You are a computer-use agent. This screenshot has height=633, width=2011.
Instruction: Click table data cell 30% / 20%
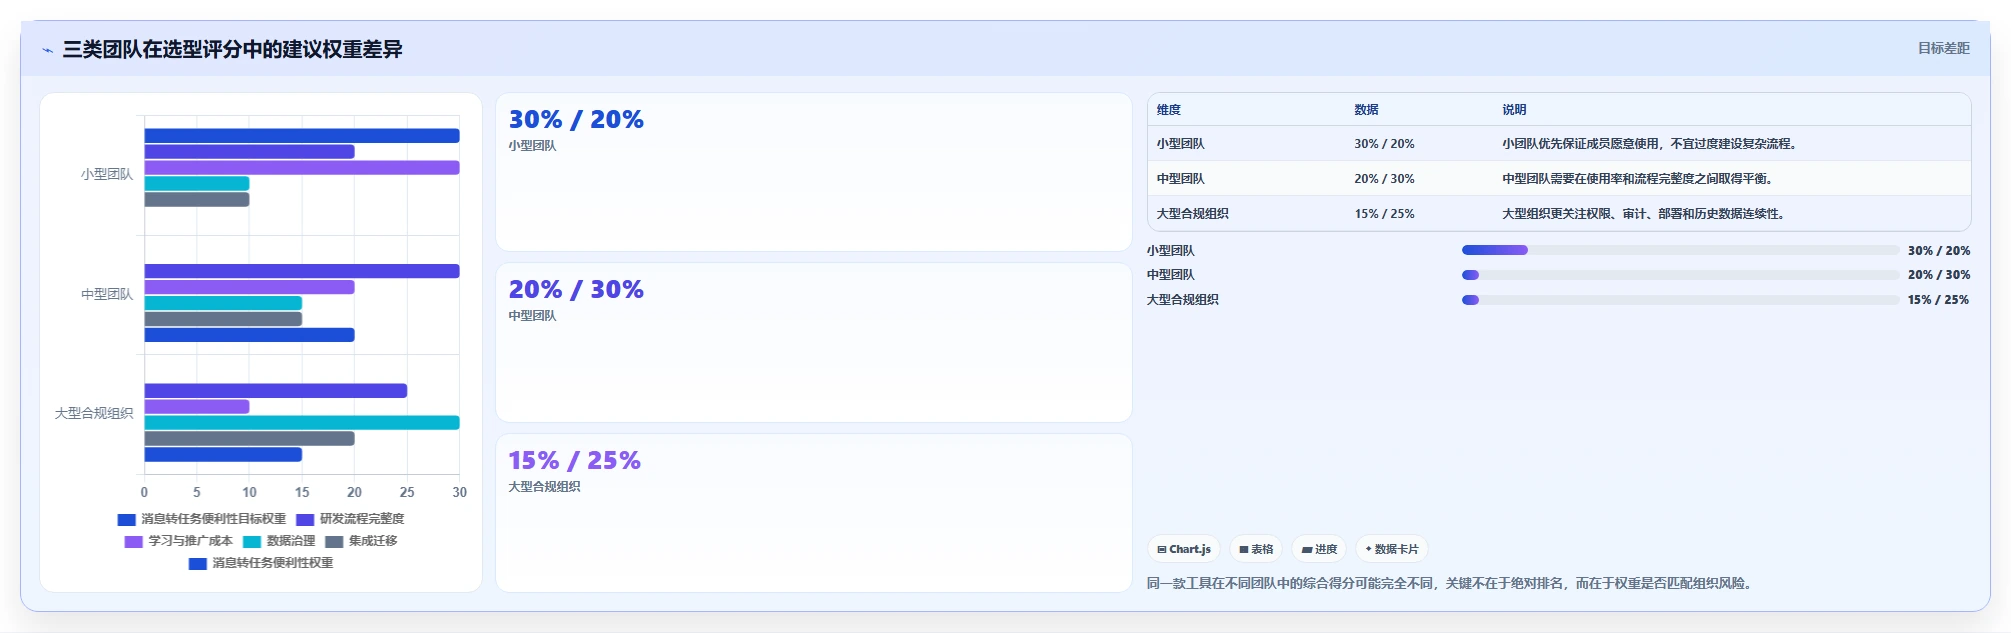(x=1385, y=144)
